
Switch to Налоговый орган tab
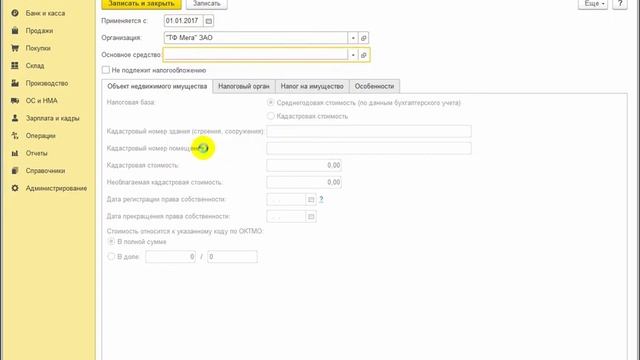click(x=244, y=87)
